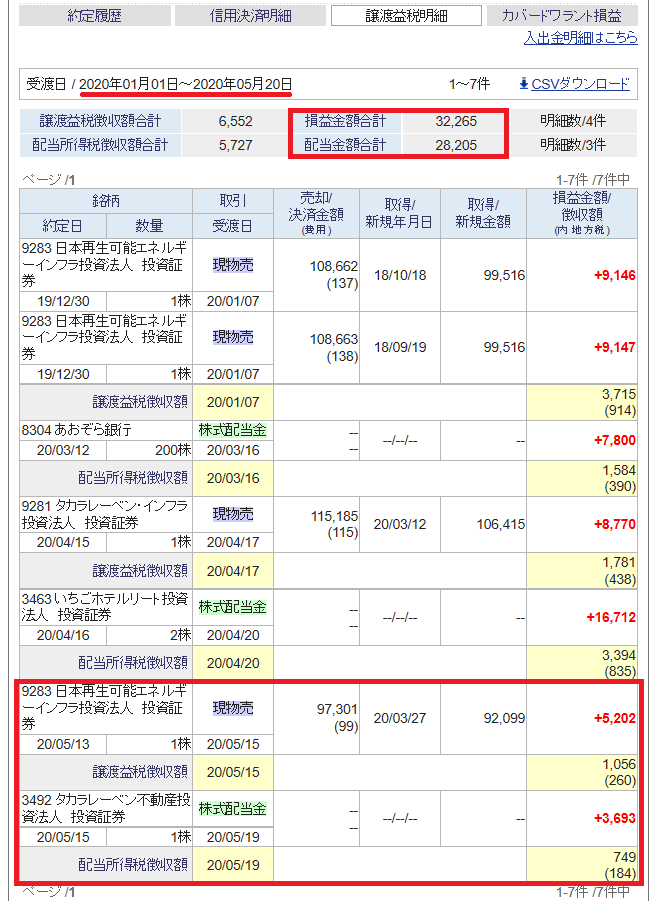651x901 pixels.
Task: Follow the 入出金明細はこちら link
Action: (580, 38)
